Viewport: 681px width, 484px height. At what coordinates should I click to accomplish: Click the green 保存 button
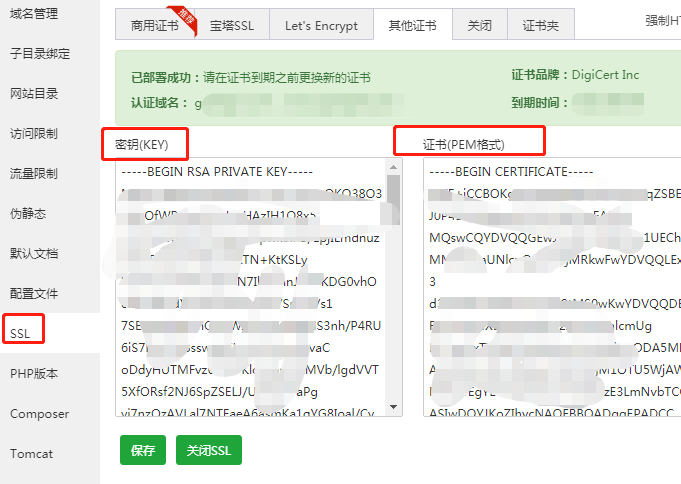coord(143,450)
